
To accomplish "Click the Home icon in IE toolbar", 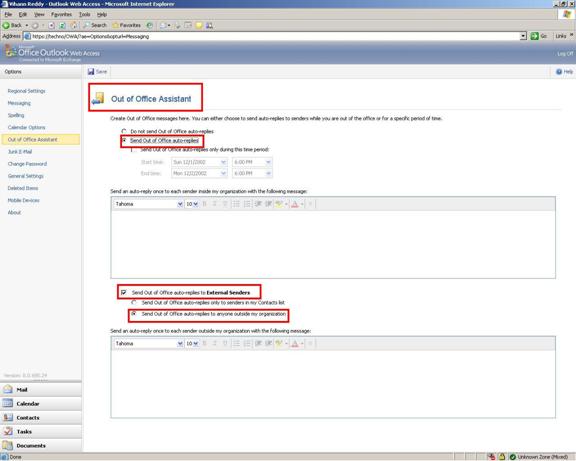I will tap(74, 25).
